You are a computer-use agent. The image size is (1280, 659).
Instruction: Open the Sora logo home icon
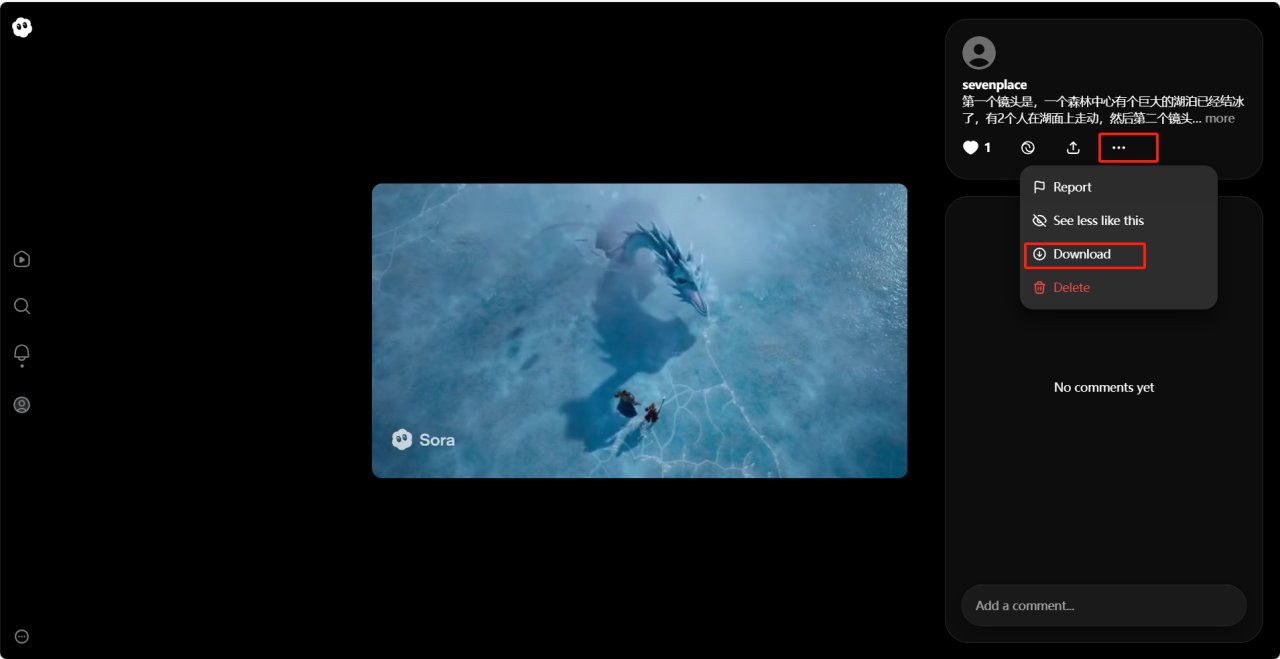22,28
